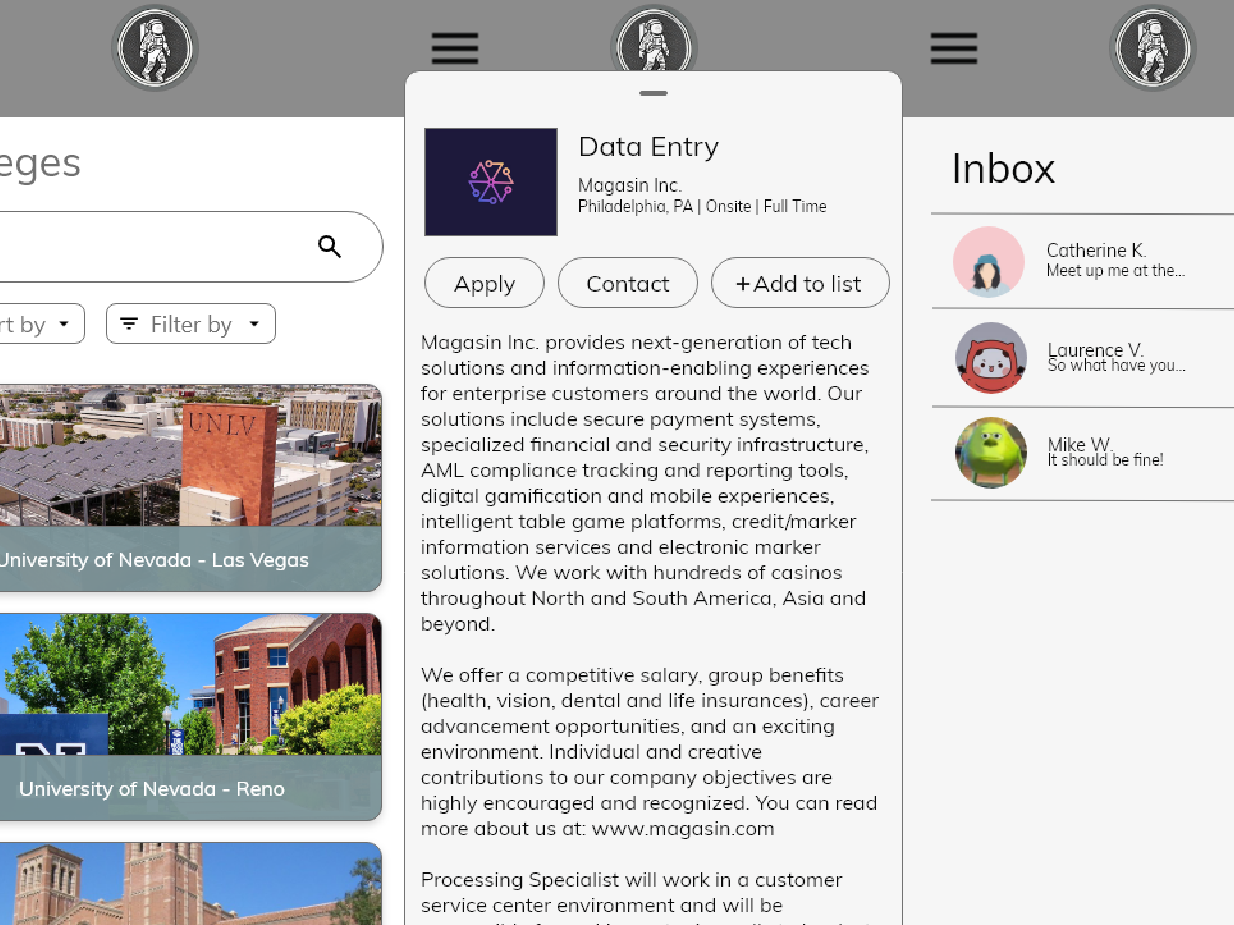Viewport: 1234px width, 925px height.
Task: Open the Catherine K. conversation
Action: coord(1082,262)
